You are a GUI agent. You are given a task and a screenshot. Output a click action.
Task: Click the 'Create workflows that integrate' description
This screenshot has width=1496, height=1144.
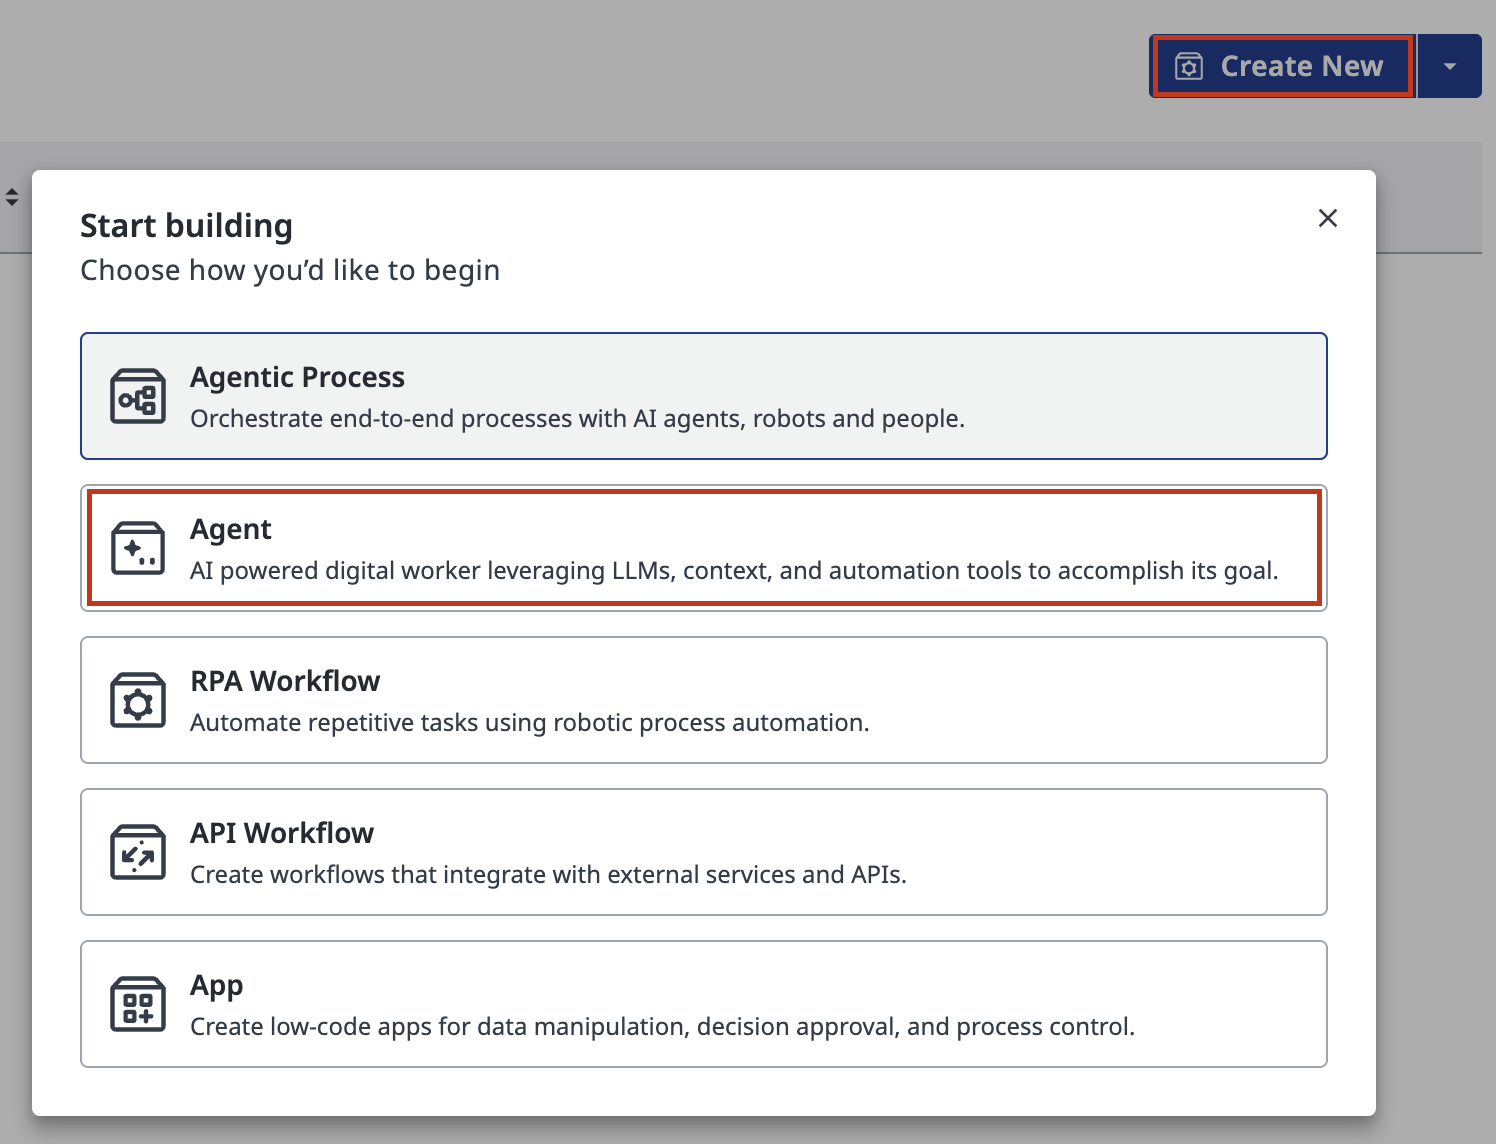(548, 874)
